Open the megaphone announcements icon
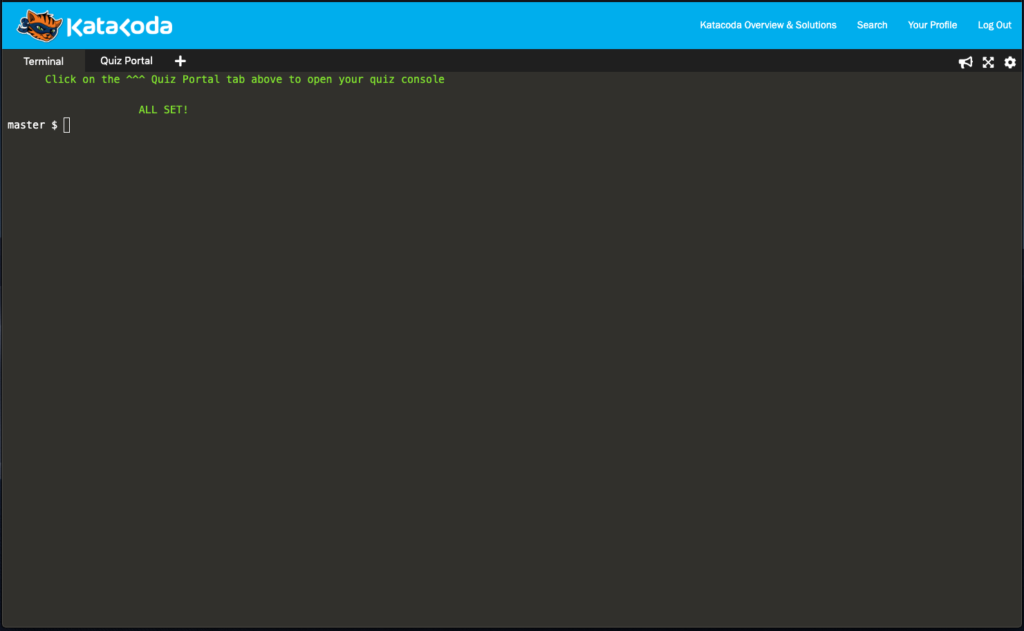1024x631 pixels. (966, 62)
